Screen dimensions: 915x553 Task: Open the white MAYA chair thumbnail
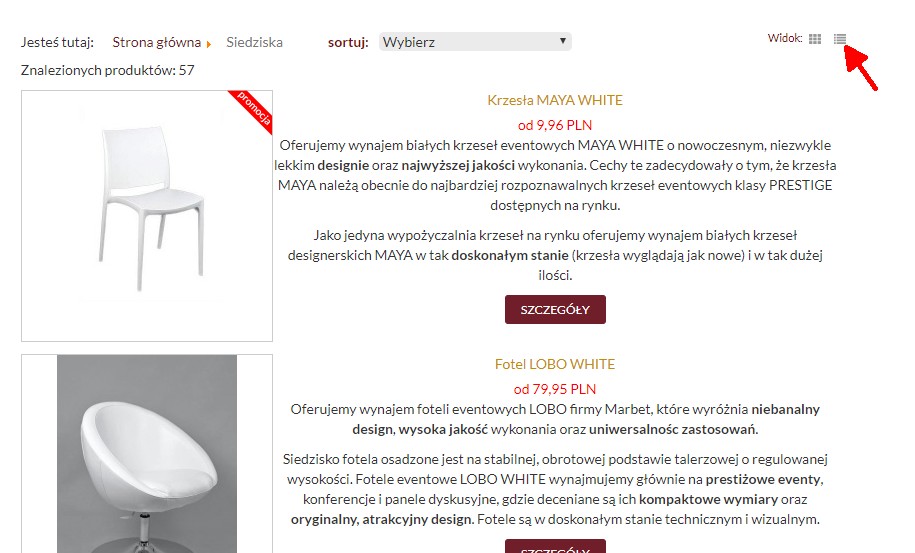[x=147, y=216]
